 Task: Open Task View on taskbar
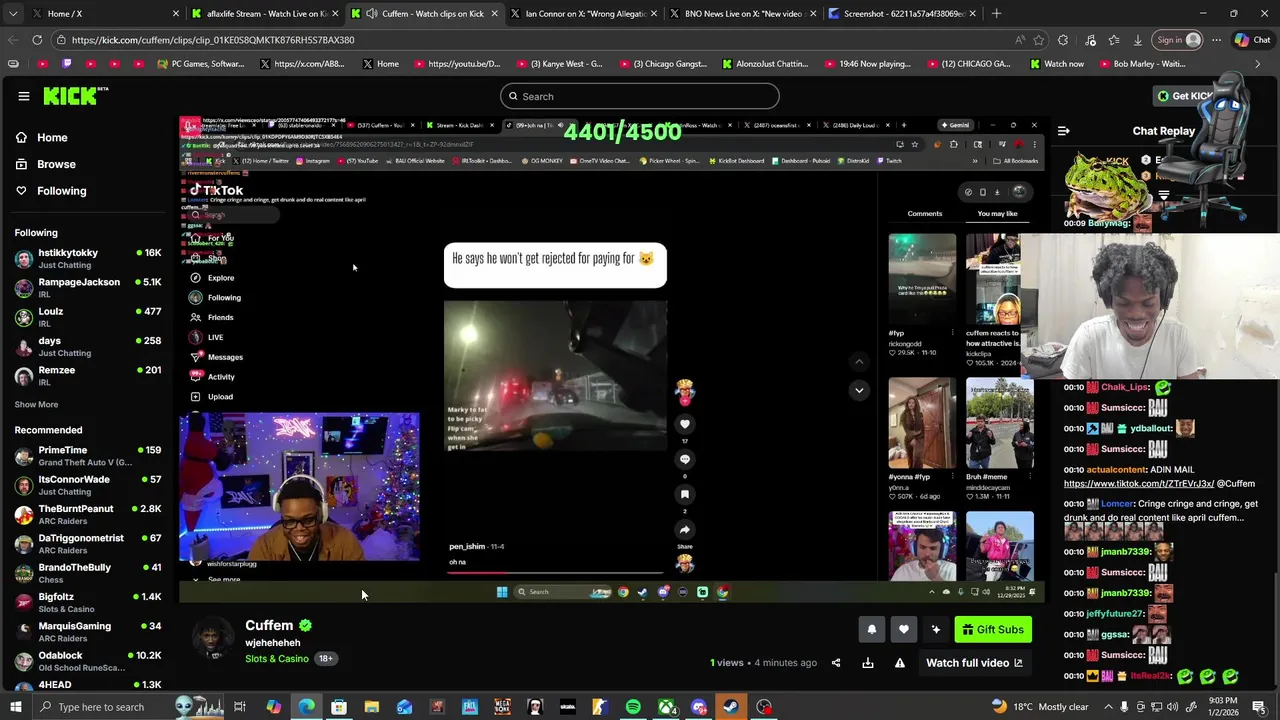pos(240,707)
